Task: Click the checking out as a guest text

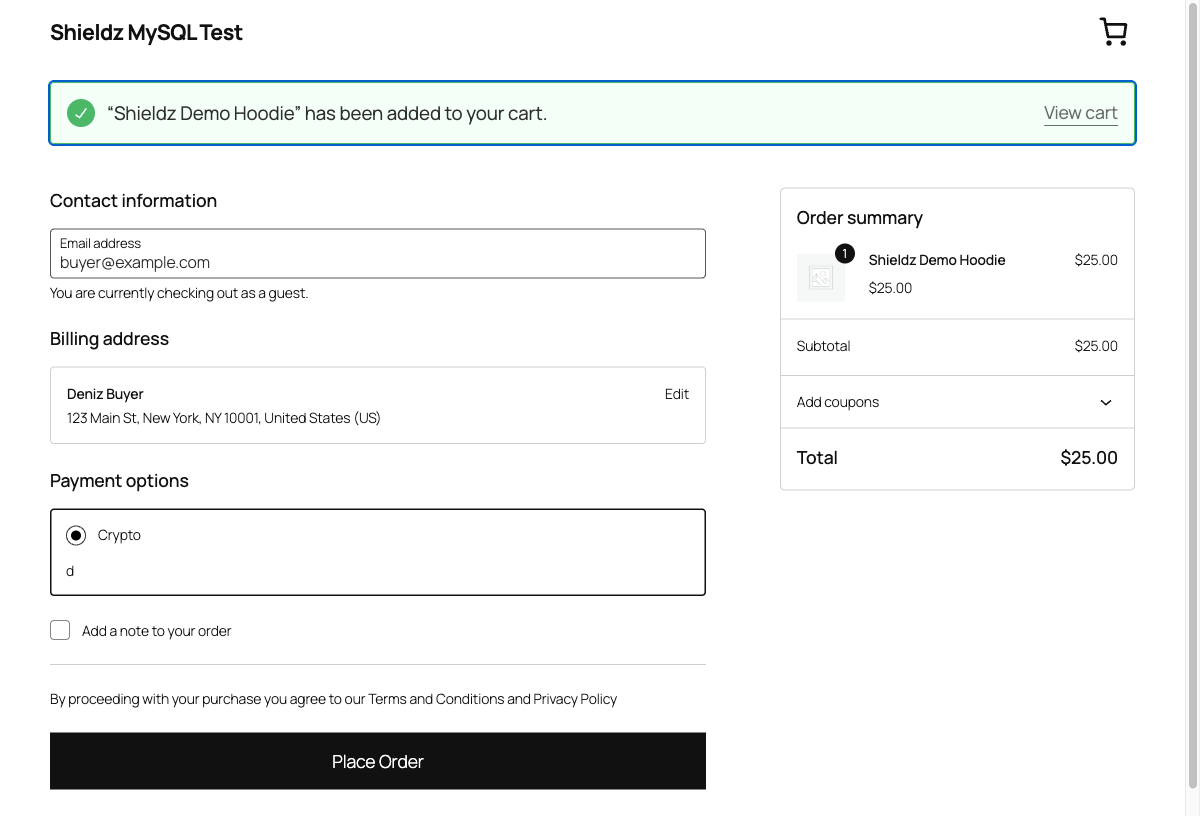Action: coord(179,293)
